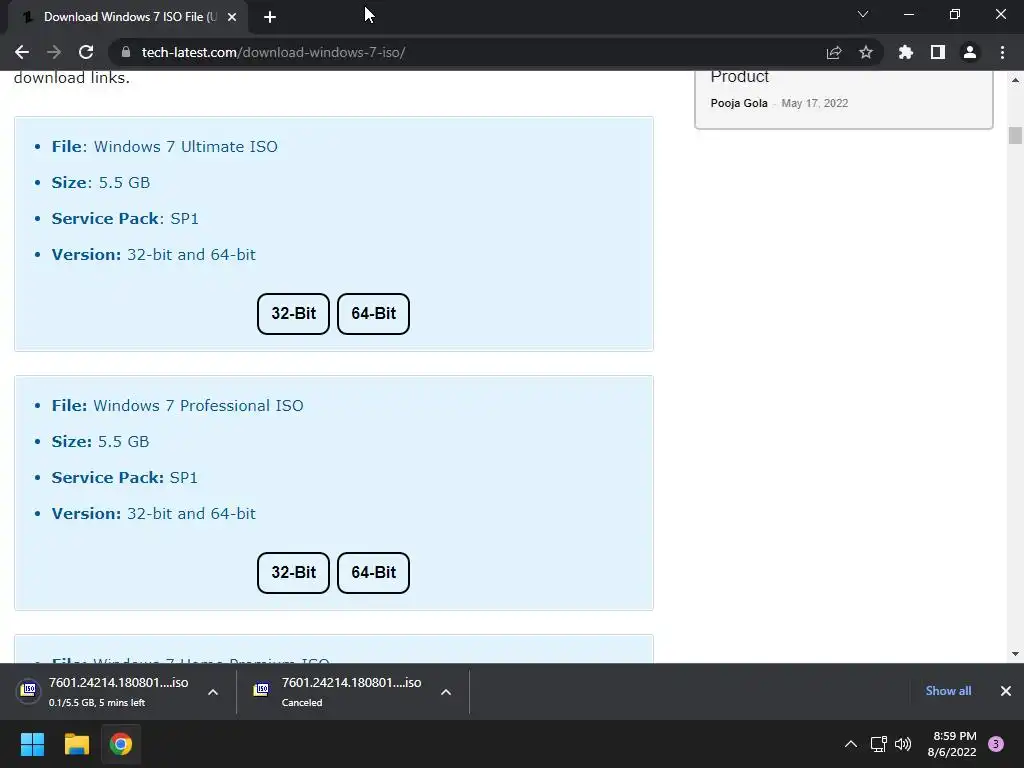Viewport: 1024px width, 768px height.
Task: Show all downloads
Action: 948,691
